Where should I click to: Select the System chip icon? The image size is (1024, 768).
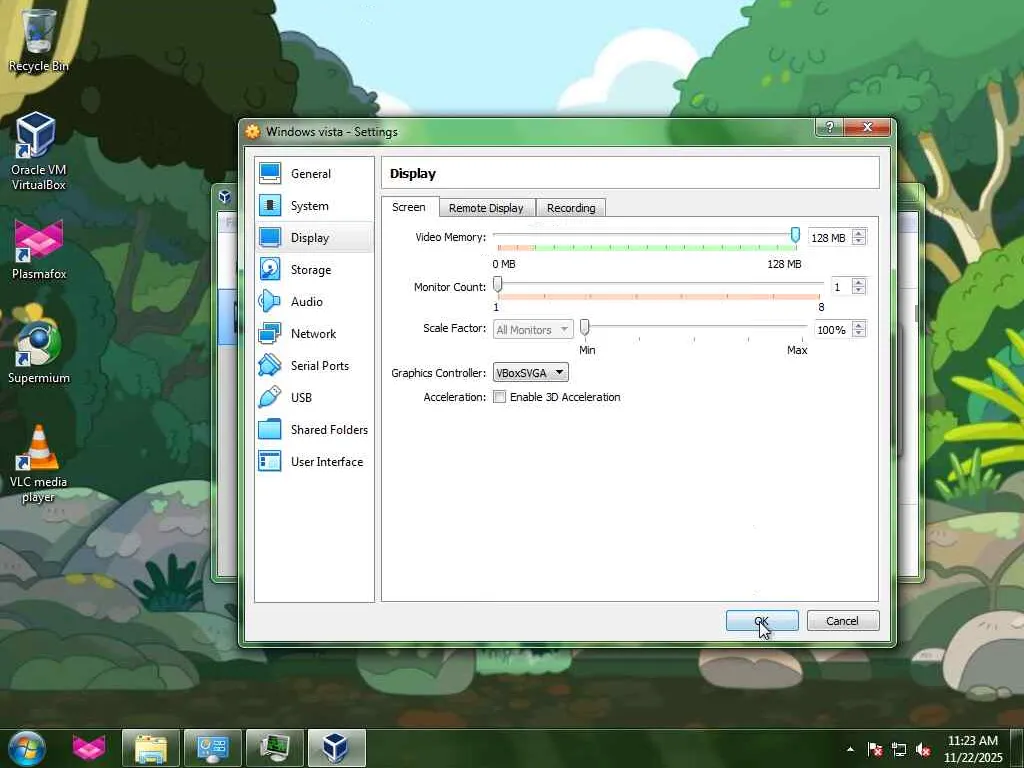[x=270, y=205]
